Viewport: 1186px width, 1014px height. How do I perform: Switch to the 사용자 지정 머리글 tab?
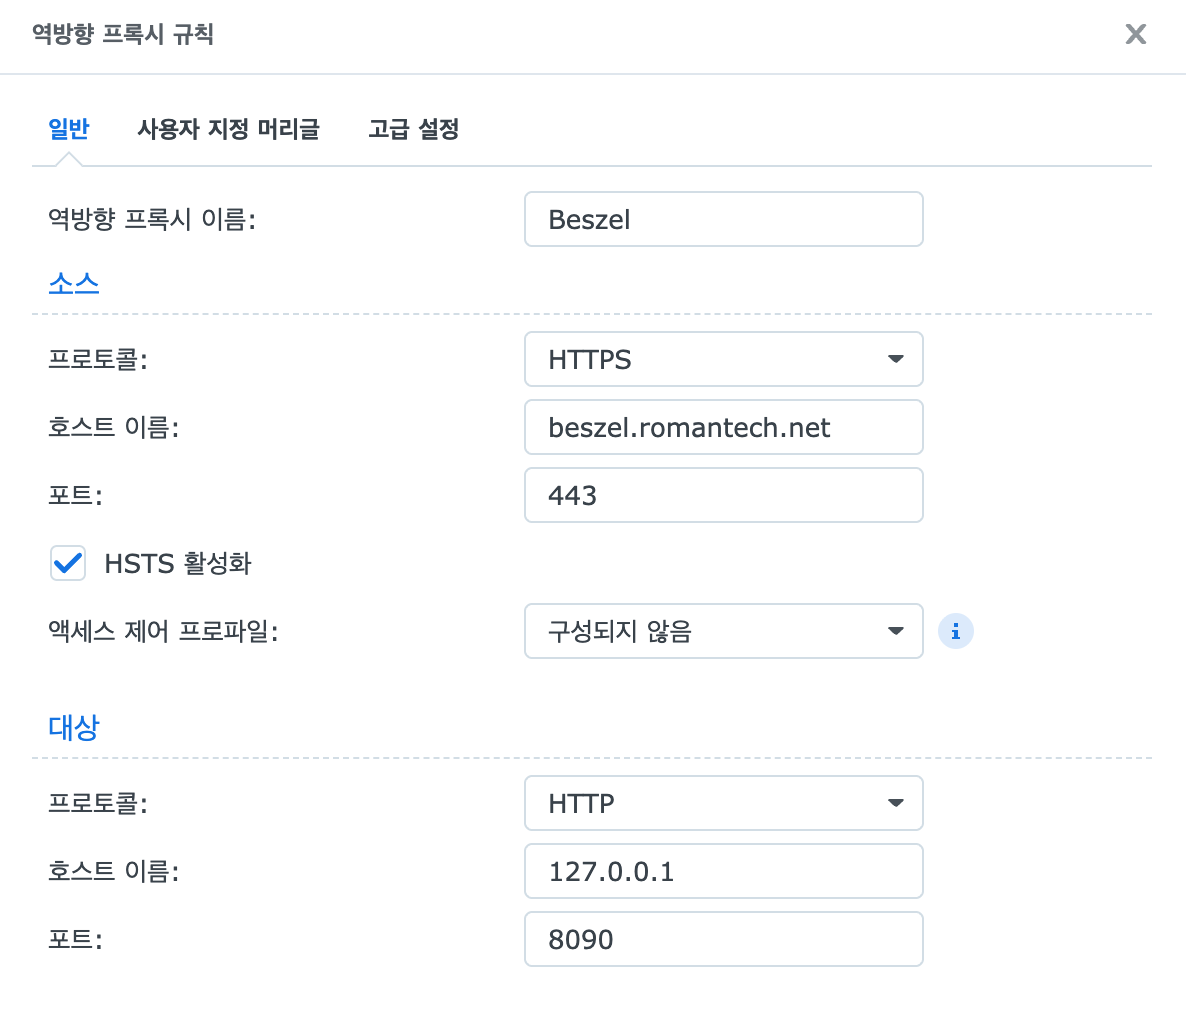tap(228, 129)
